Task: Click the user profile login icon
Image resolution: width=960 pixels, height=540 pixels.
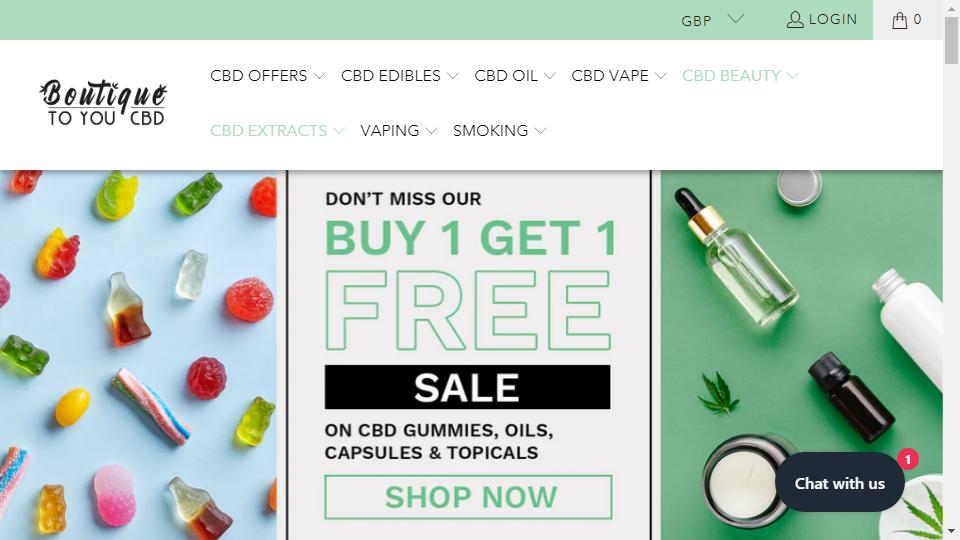Action: [795, 20]
